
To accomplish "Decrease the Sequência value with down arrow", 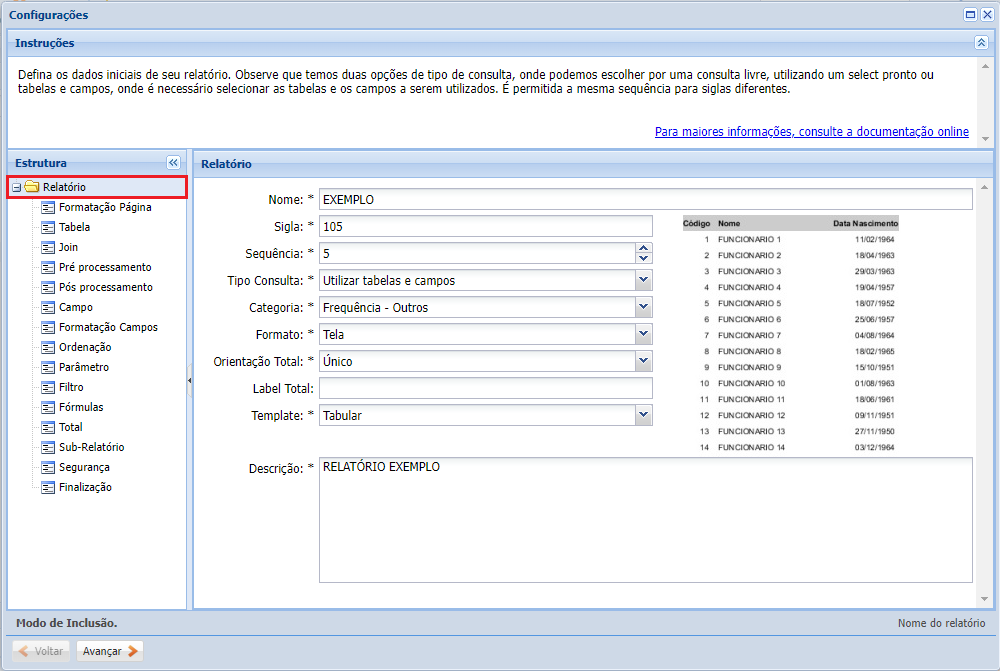I will pos(643,259).
